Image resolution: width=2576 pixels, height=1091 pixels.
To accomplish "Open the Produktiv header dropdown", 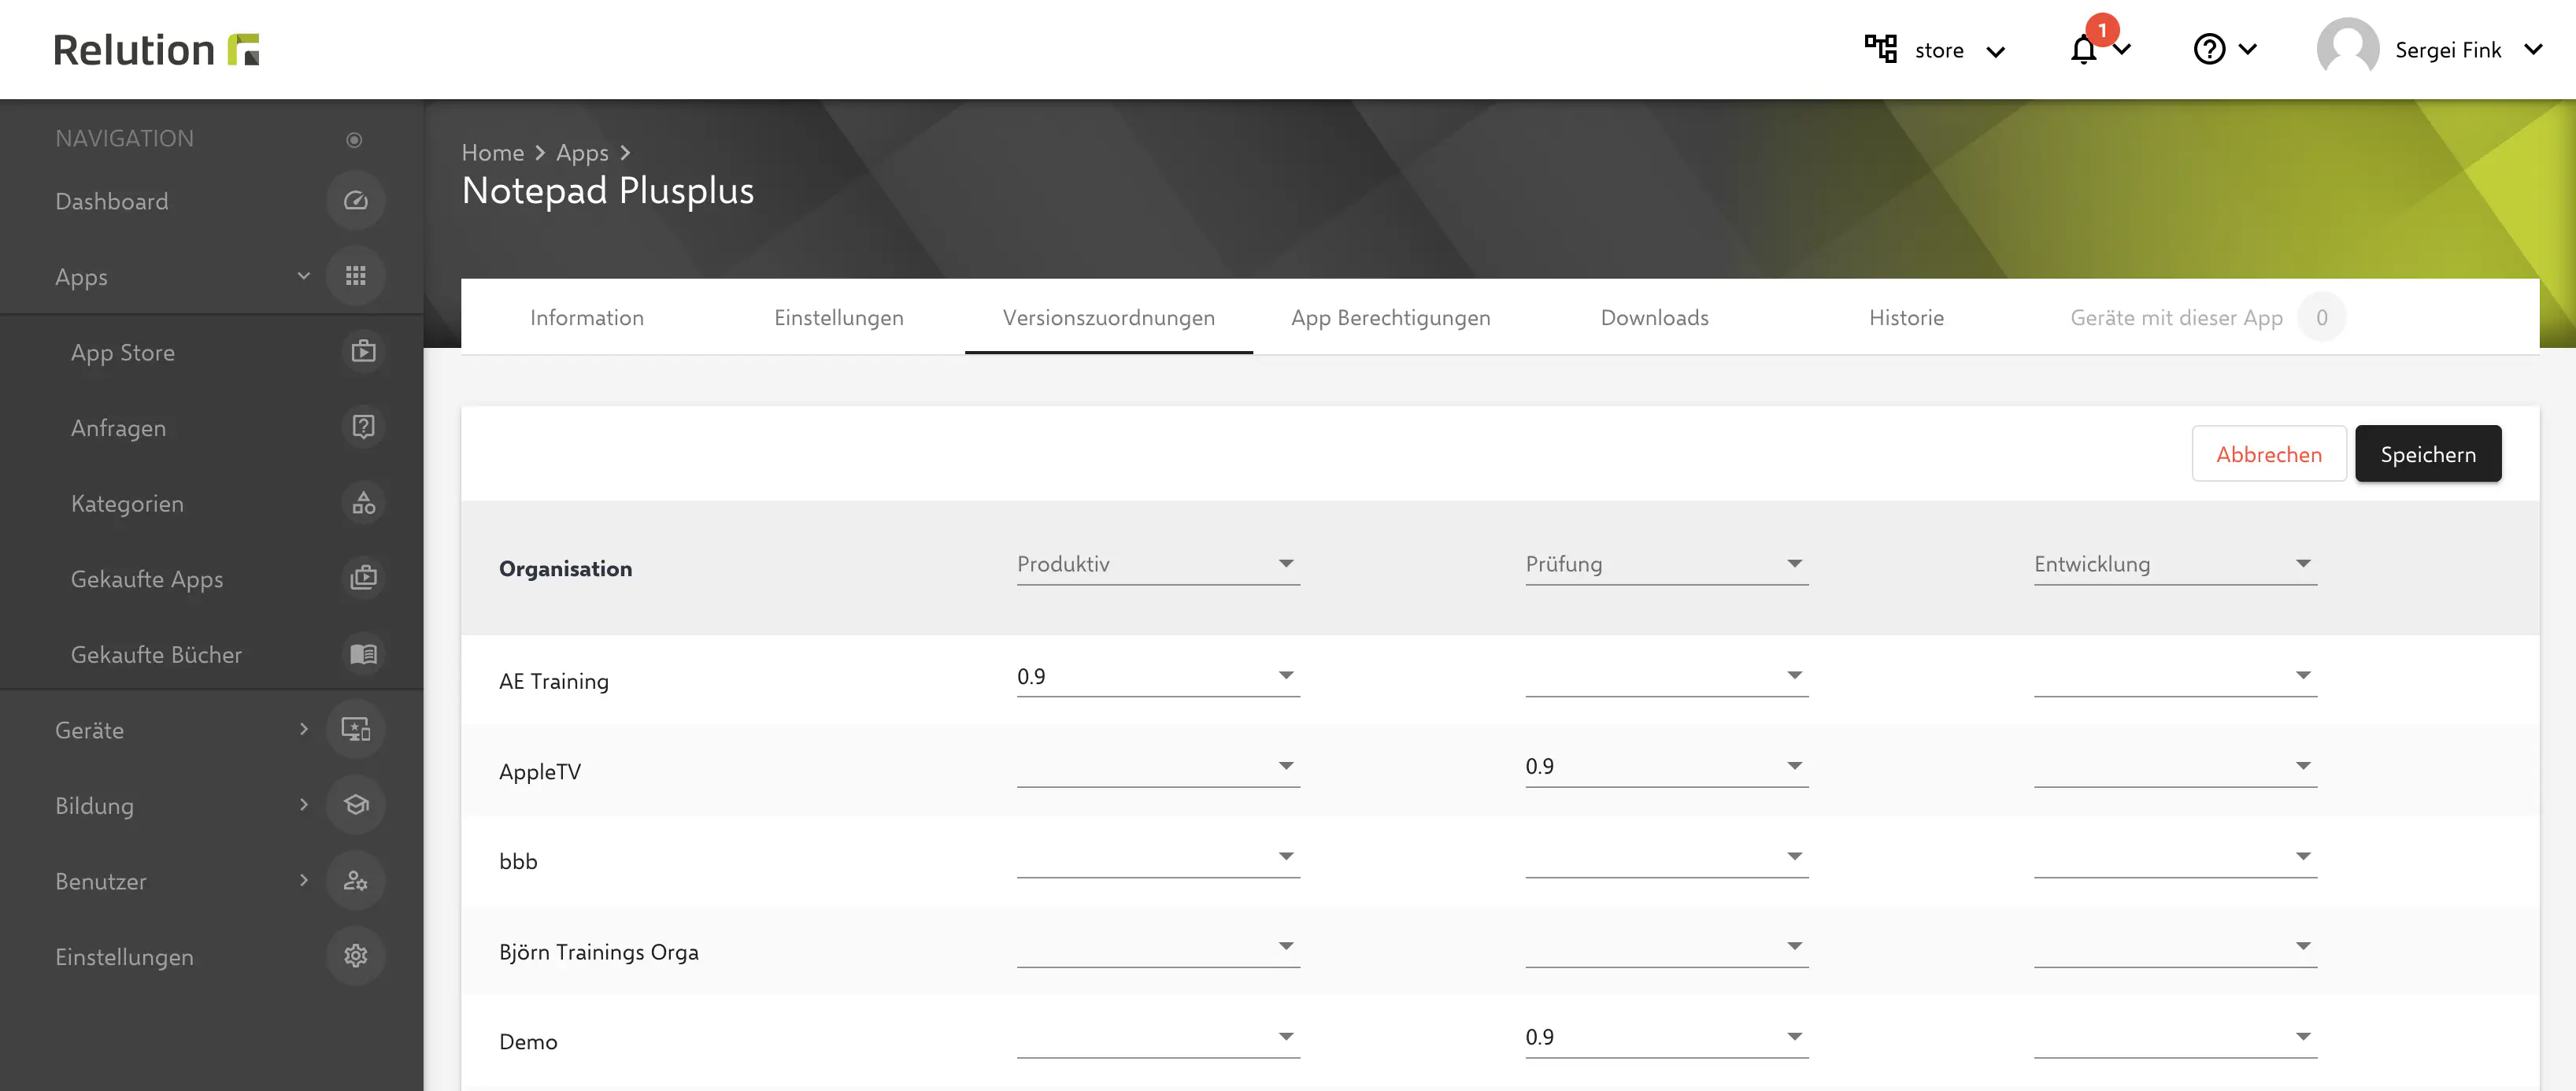I will click(x=1158, y=564).
